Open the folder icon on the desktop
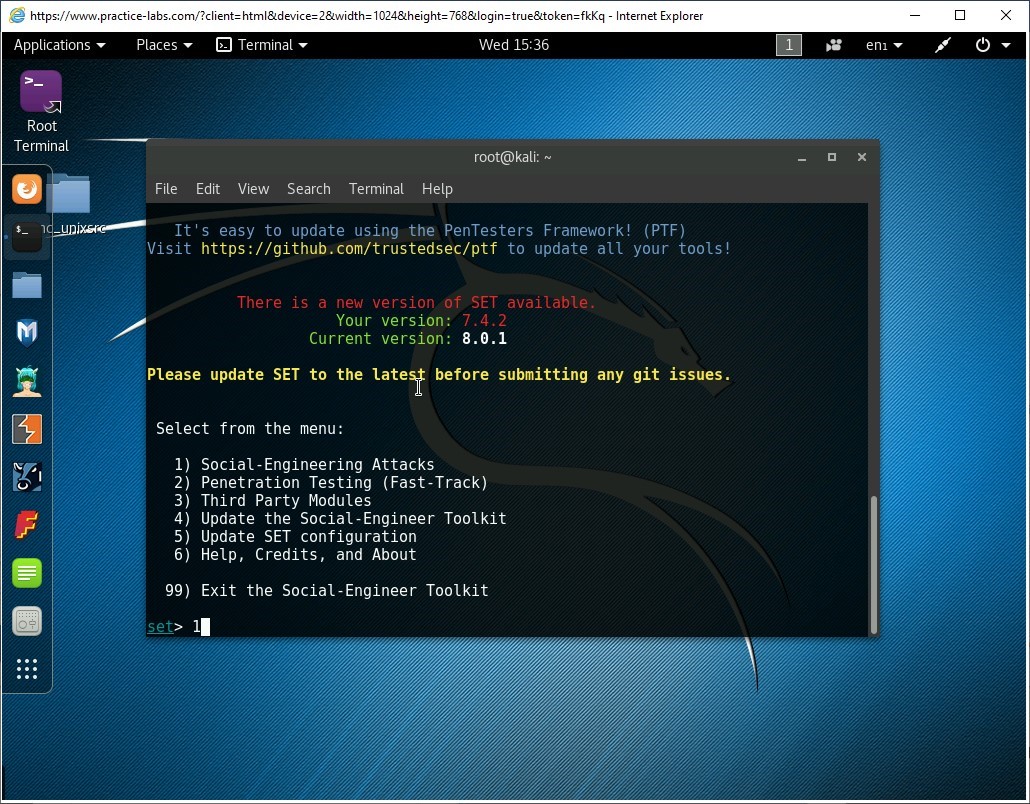This screenshot has height=804, width=1030. point(68,194)
